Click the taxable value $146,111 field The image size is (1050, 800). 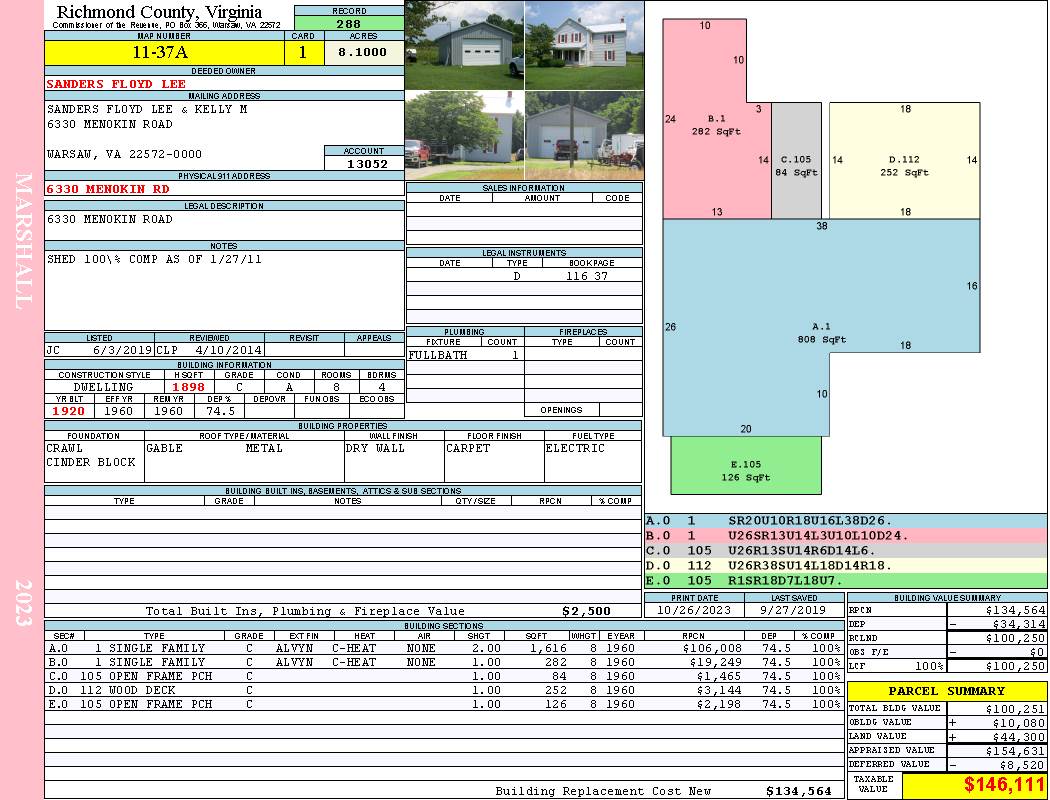coord(974,785)
